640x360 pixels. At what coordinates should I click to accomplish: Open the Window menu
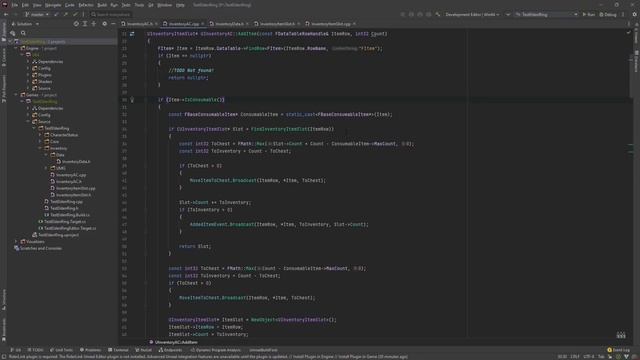click(x=165, y=5)
